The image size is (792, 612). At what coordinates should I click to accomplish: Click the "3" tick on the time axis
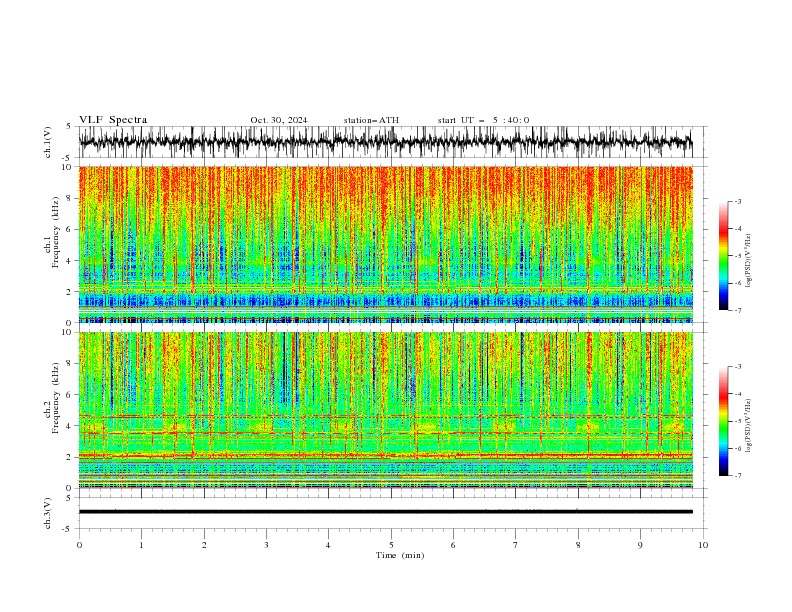266,545
